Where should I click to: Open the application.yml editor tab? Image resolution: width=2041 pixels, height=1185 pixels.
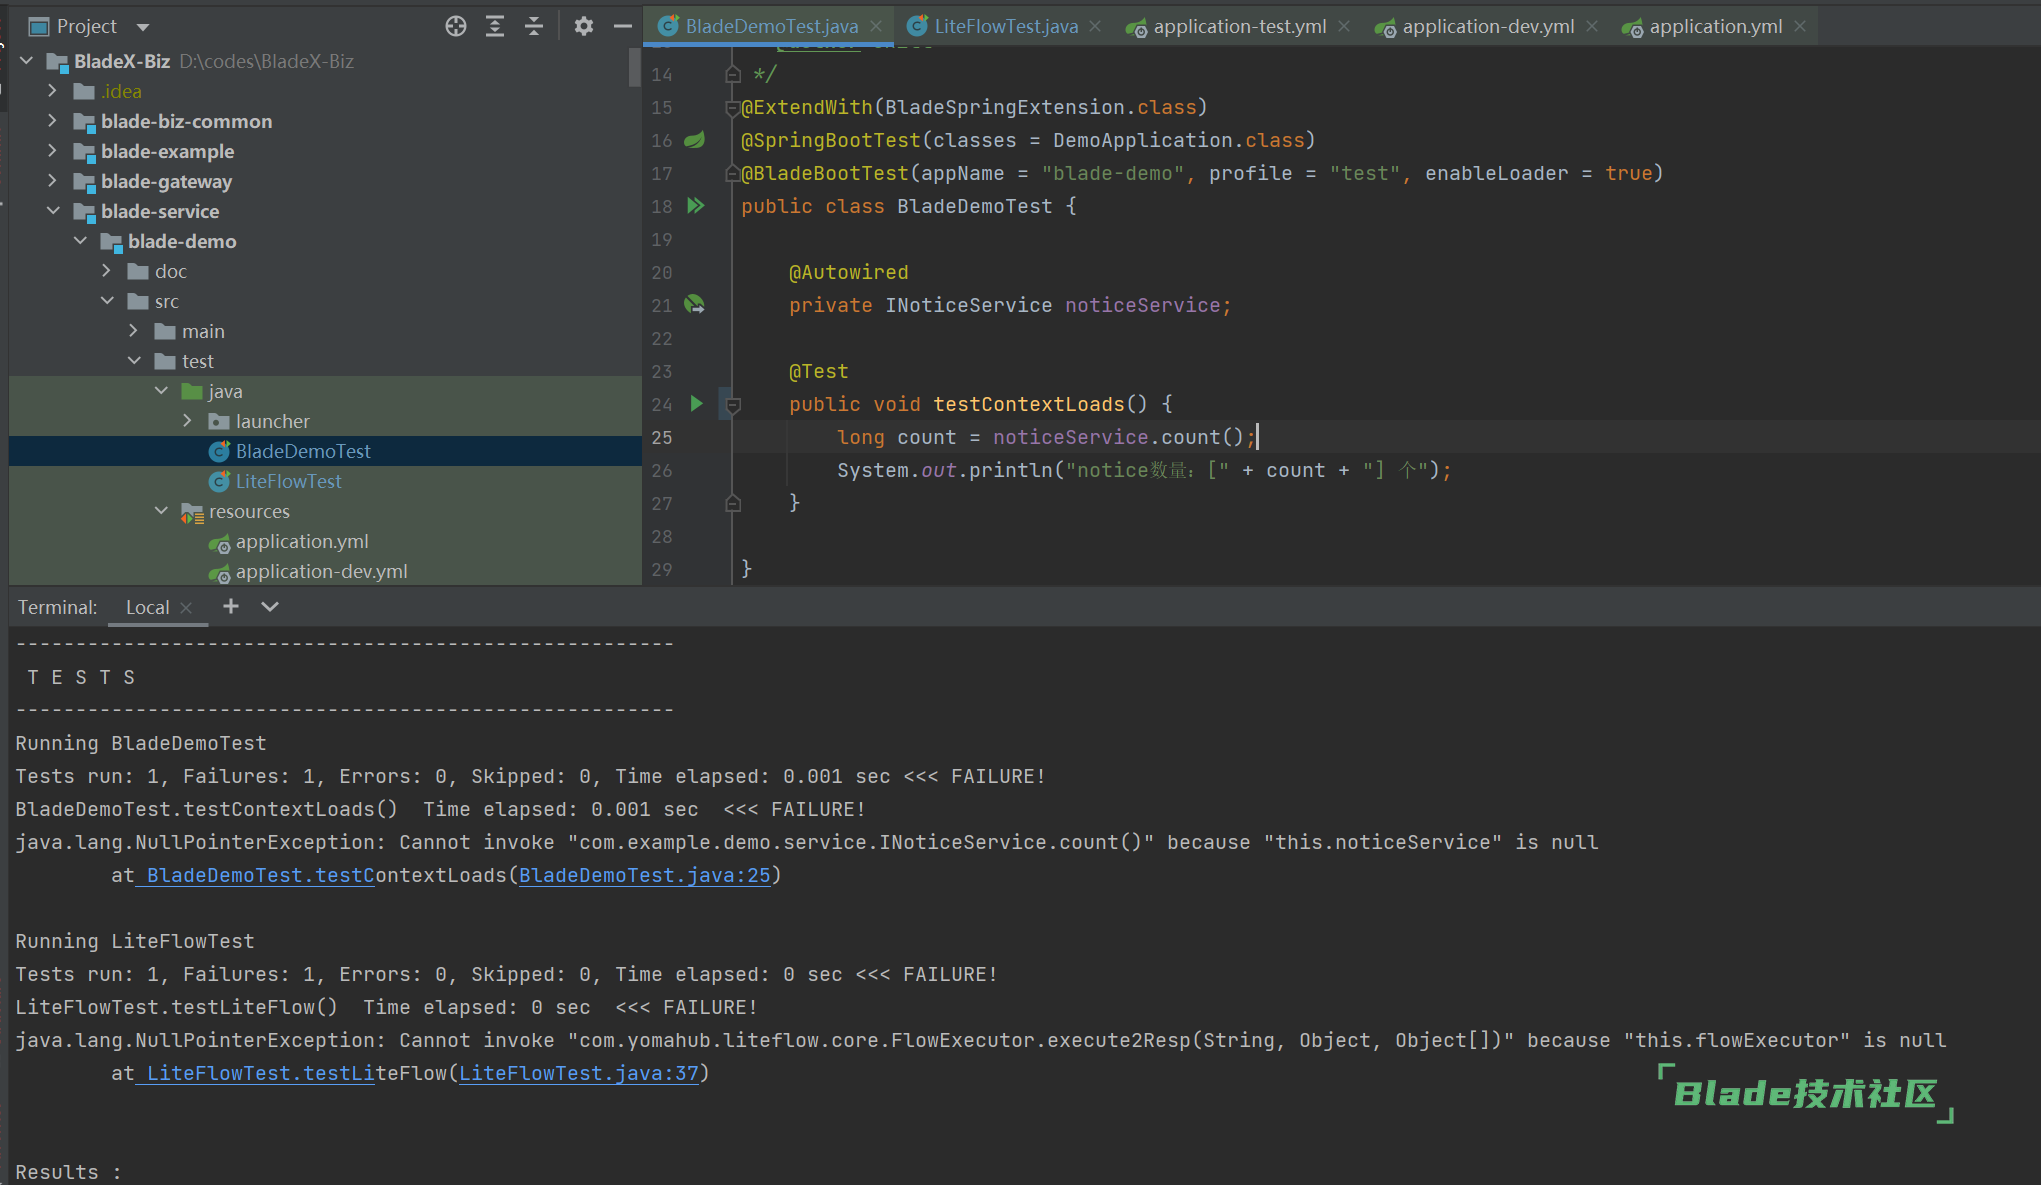(x=1716, y=26)
